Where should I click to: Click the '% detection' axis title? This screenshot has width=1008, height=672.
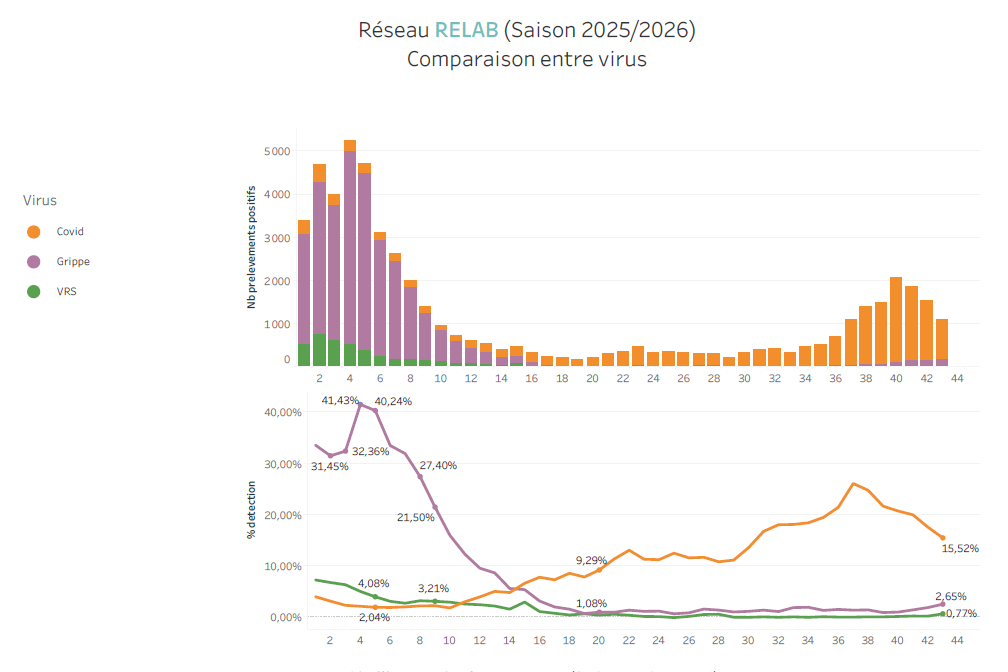coord(253,512)
